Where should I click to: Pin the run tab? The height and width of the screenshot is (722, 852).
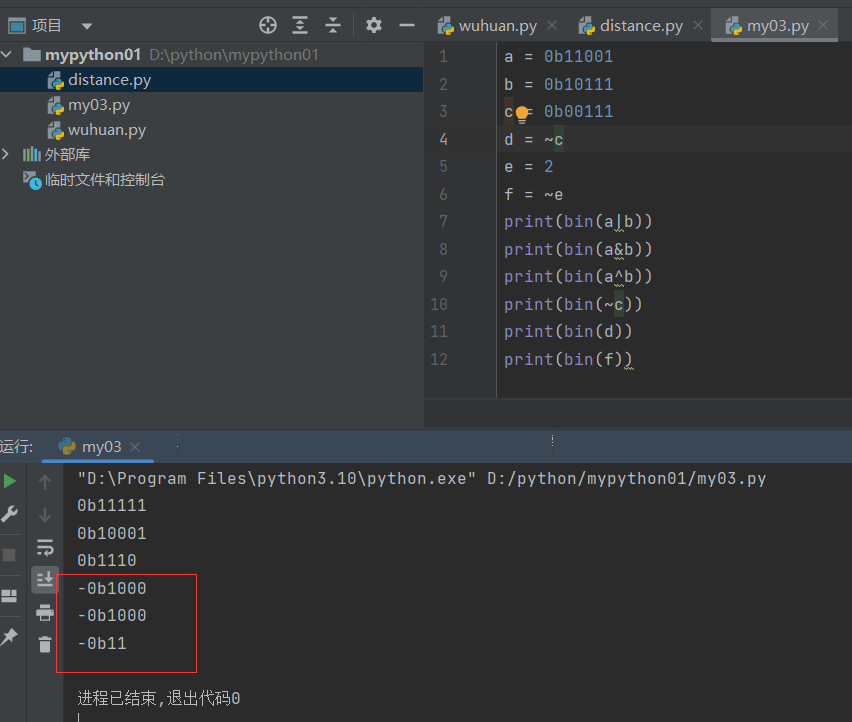pyautogui.click(x=9, y=636)
